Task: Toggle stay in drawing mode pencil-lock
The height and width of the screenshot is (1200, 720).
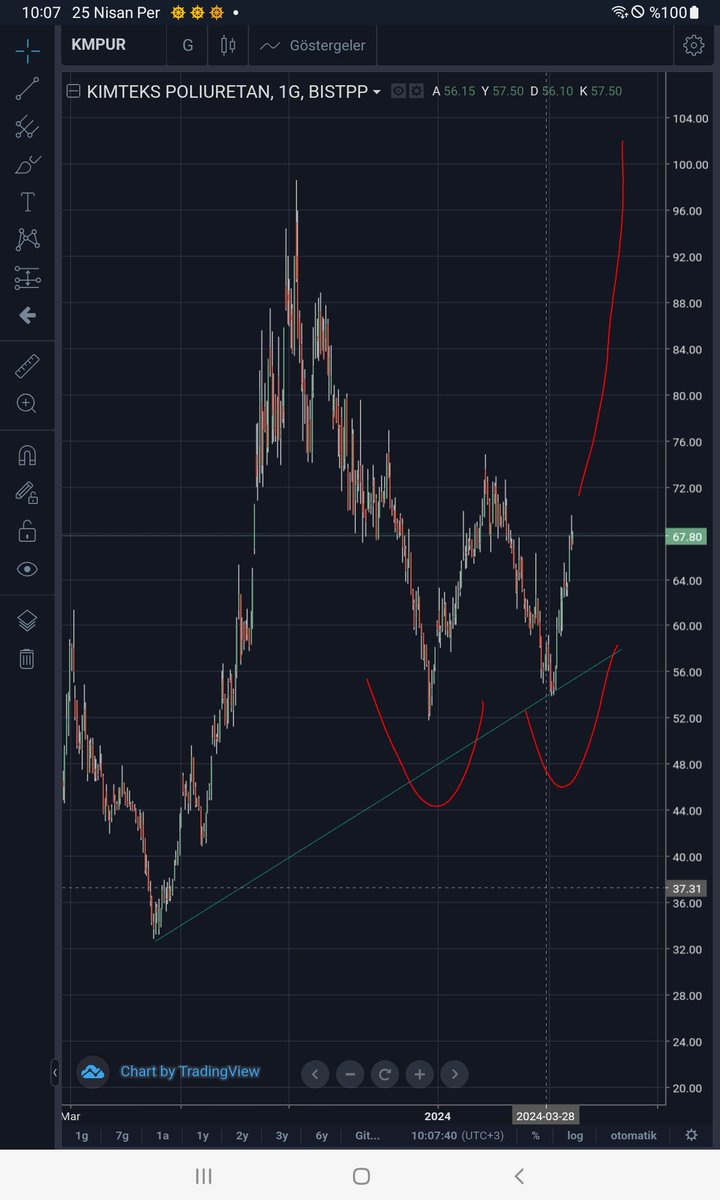Action: (x=27, y=493)
